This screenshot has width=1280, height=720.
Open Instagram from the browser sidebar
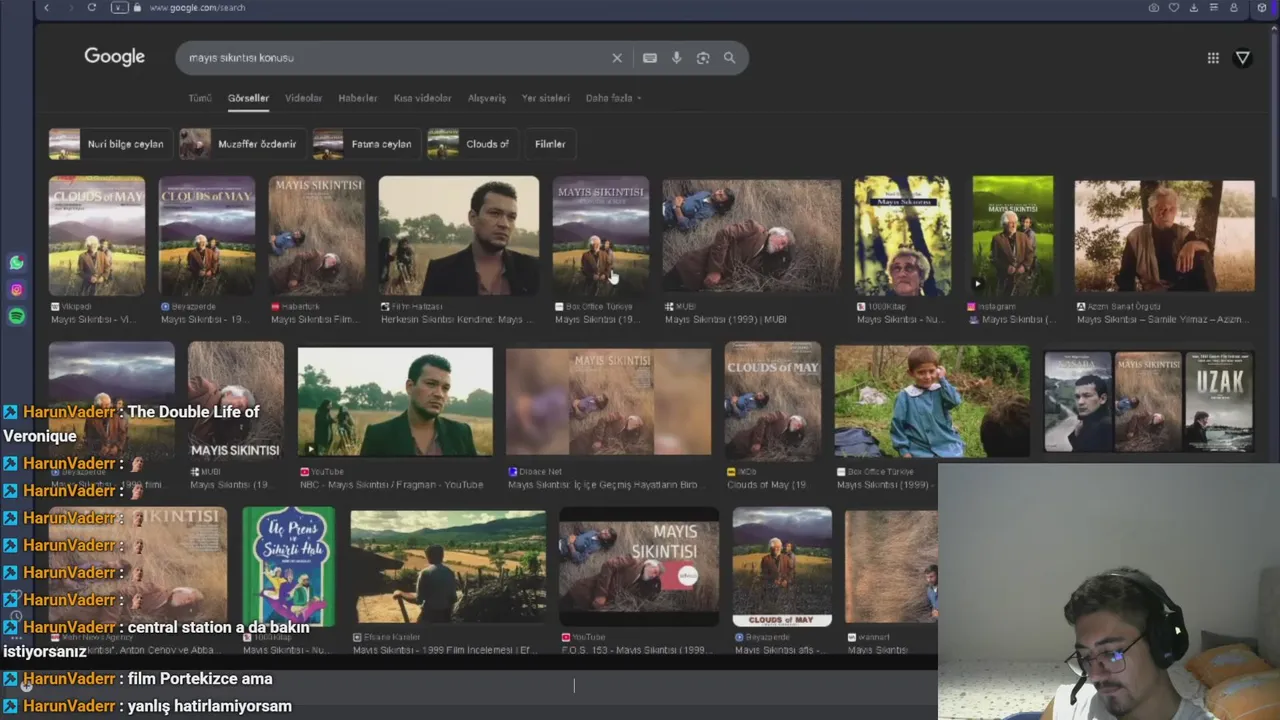click(16, 290)
